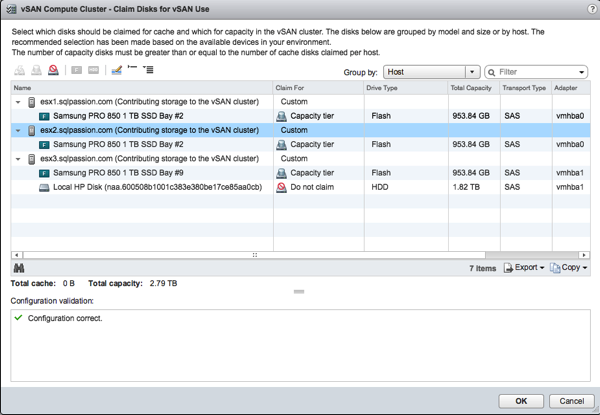Click 'Do not claim' cell for Local HP Disk
The width and height of the screenshot is (600, 415).
click(311, 186)
